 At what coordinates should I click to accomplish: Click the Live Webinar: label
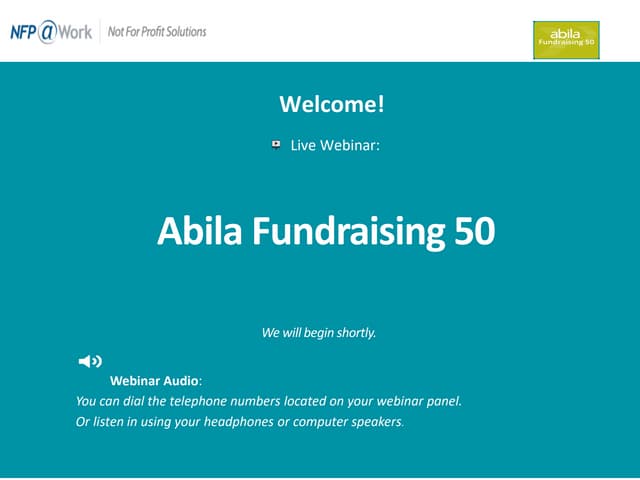point(335,146)
